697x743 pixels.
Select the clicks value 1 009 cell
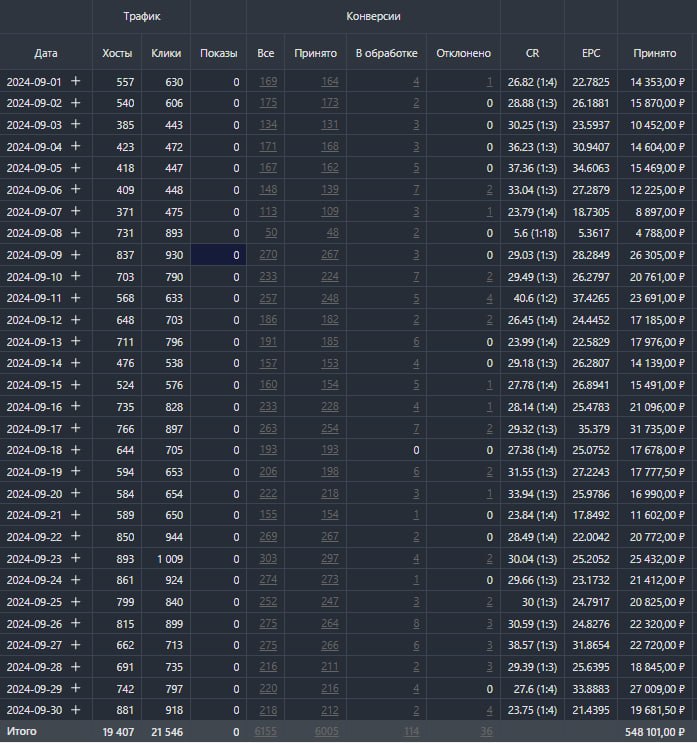coord(170,559)
